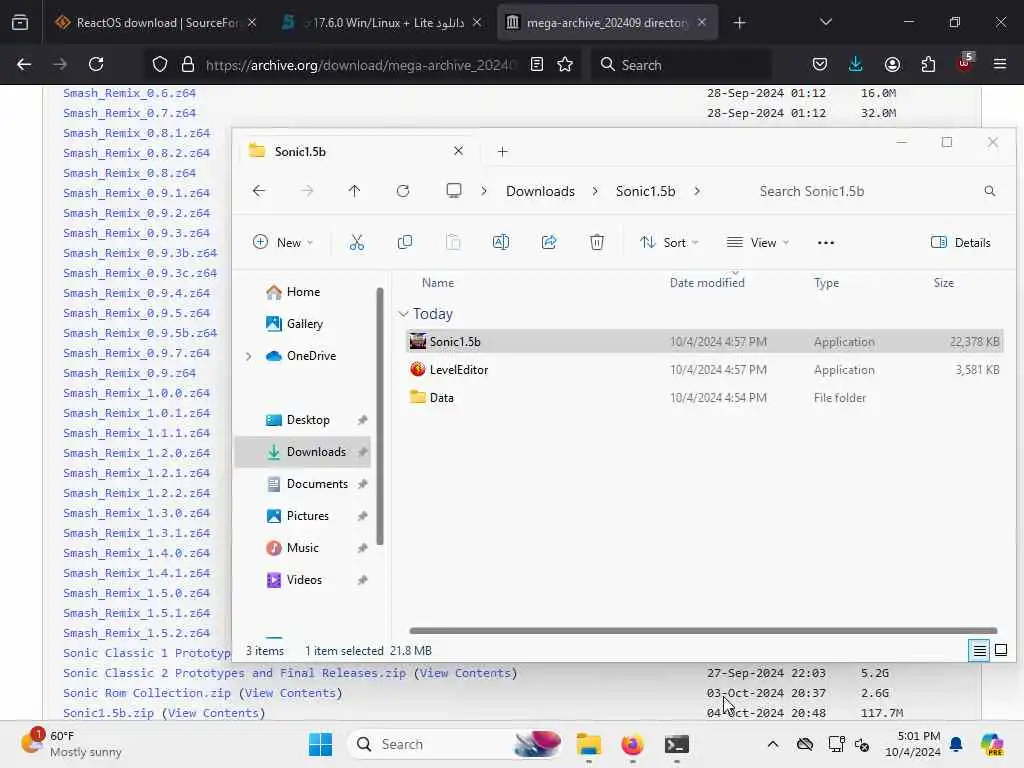Open Firefox downloads panel
Screen dimensions: 1024x768
(x=856, y=64)
